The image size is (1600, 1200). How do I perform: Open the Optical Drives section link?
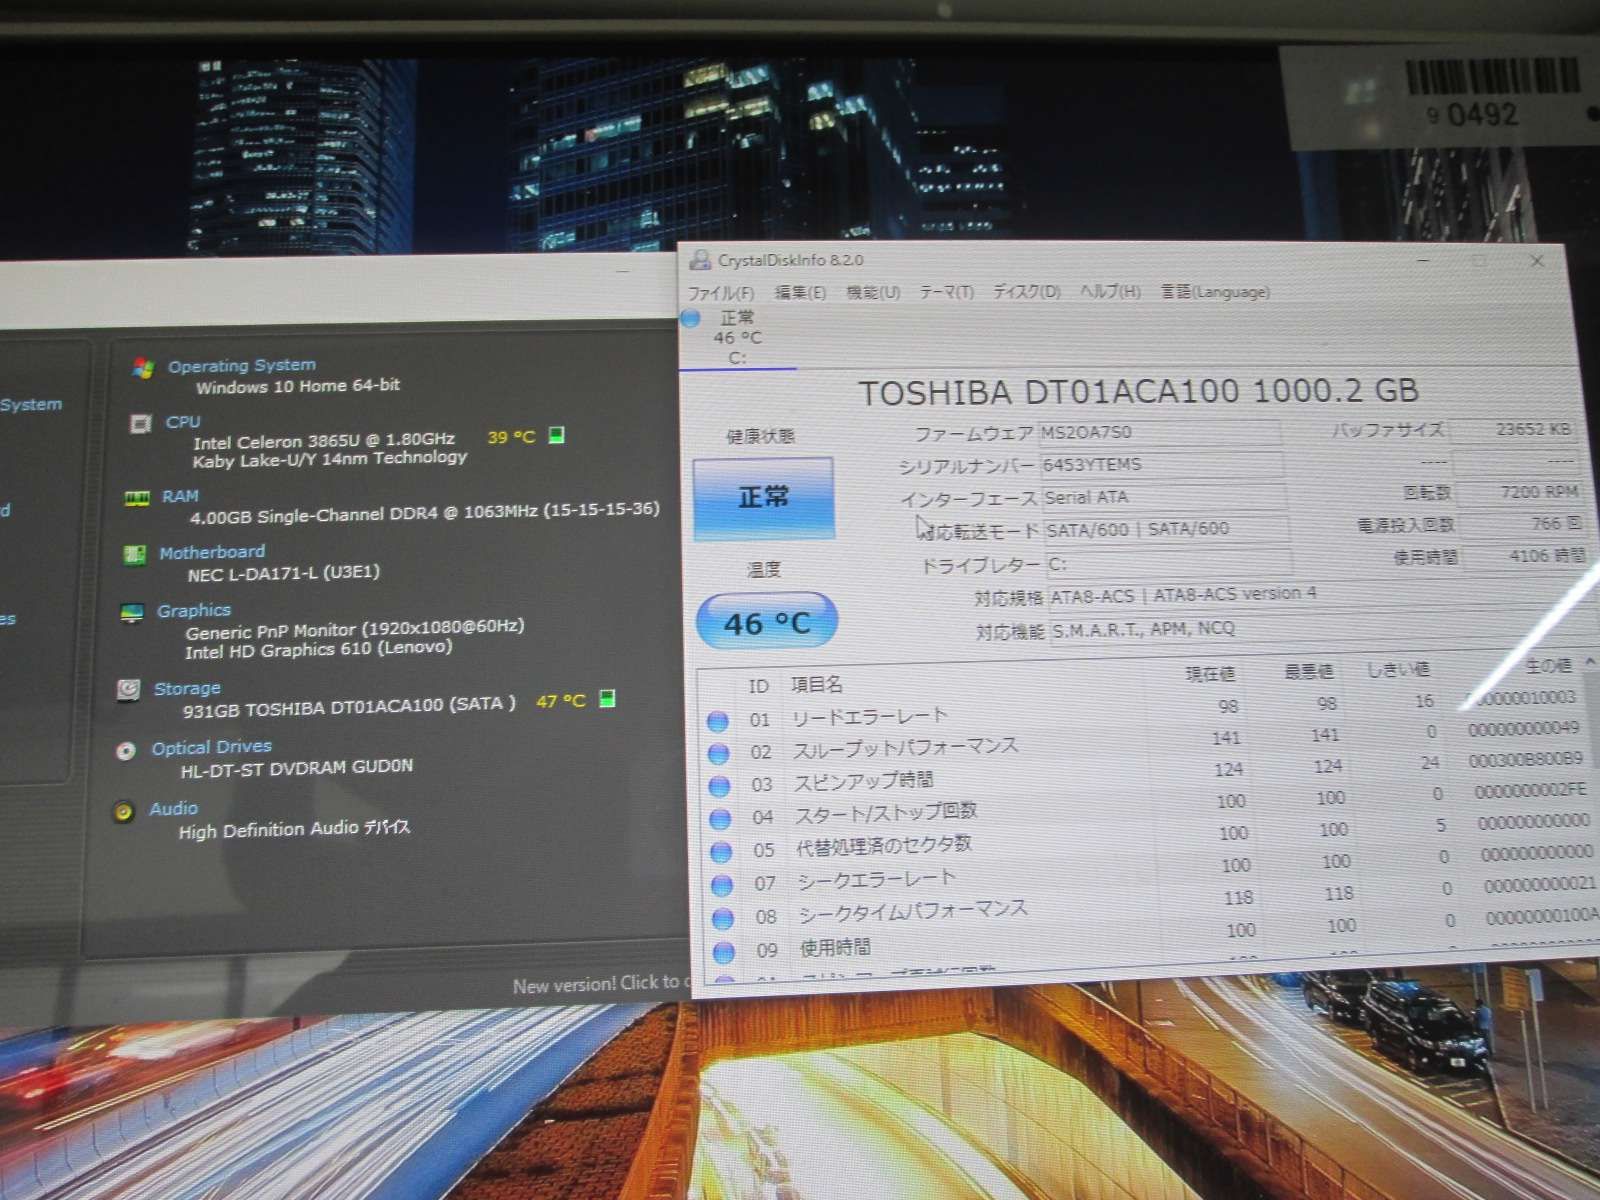pyautogui.click(x=212, y=747)
